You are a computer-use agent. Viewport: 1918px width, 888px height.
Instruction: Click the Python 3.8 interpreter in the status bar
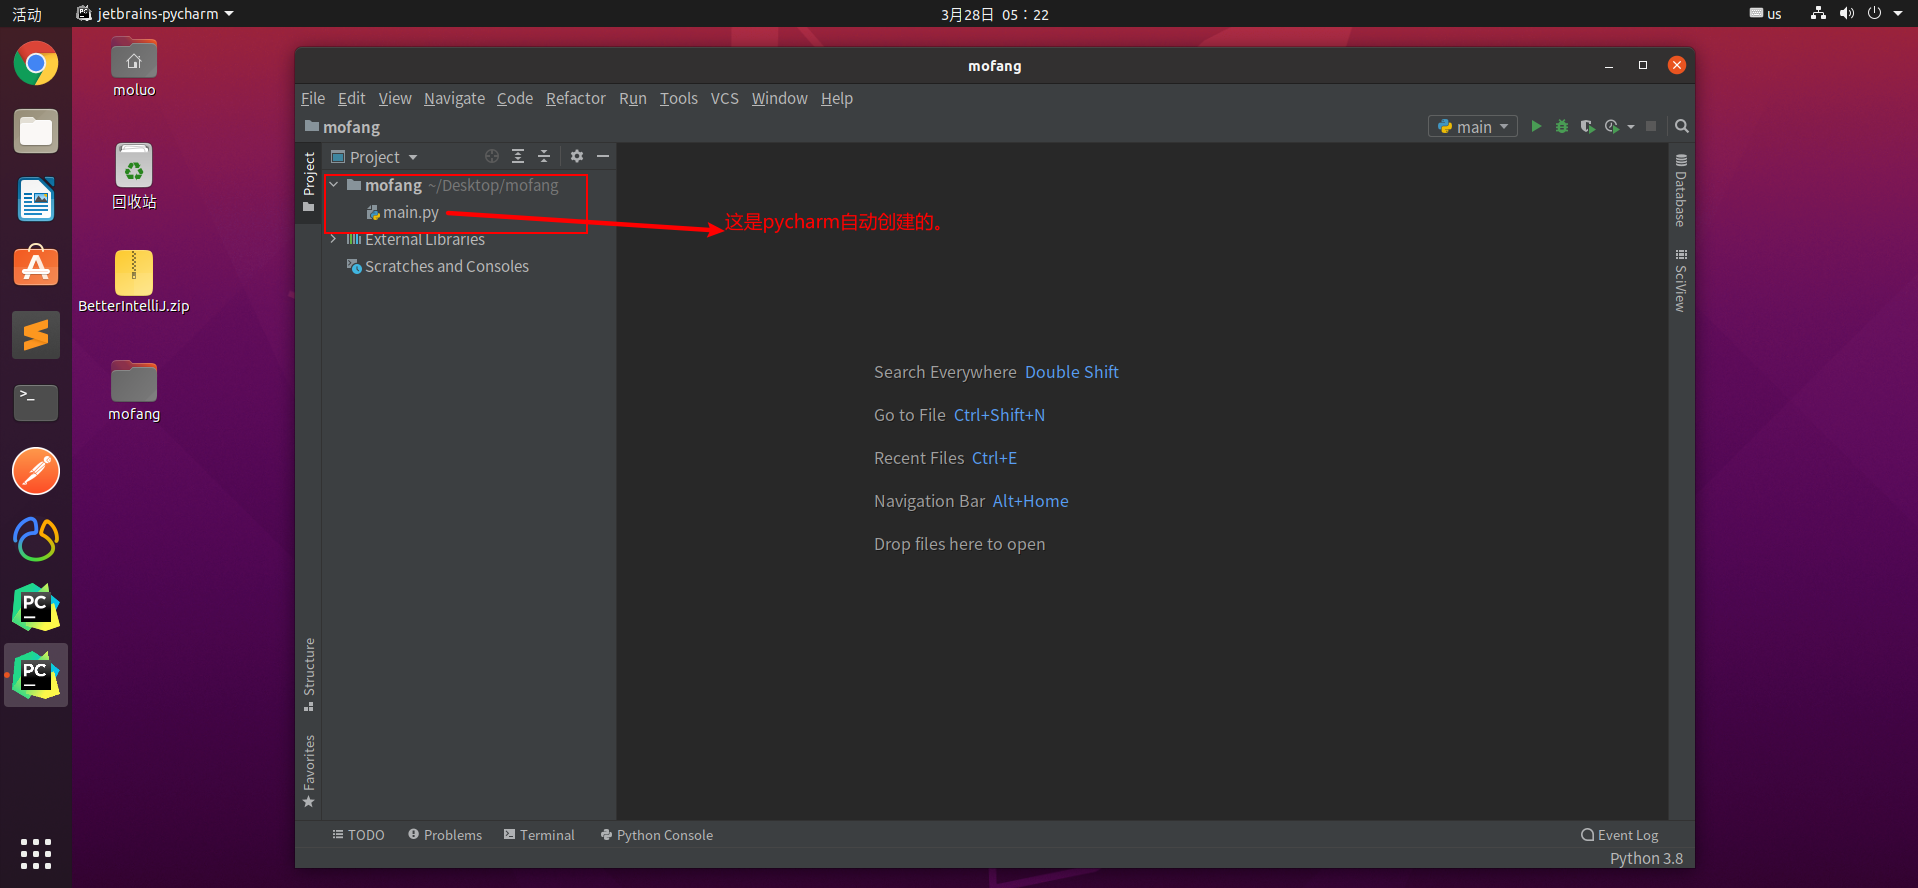click(x=1646, y=859)
